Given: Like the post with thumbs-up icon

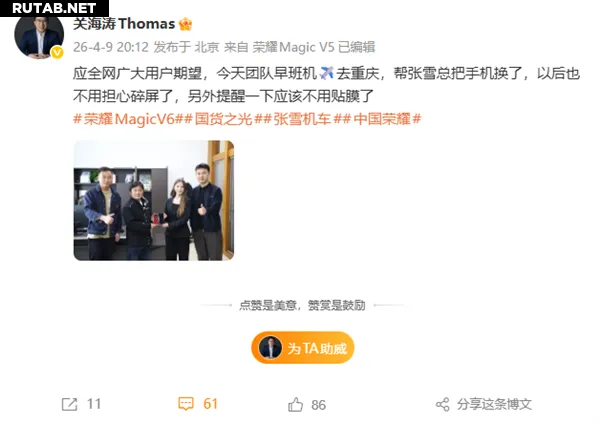Looking at the screenshot, I should coord(295,405).
